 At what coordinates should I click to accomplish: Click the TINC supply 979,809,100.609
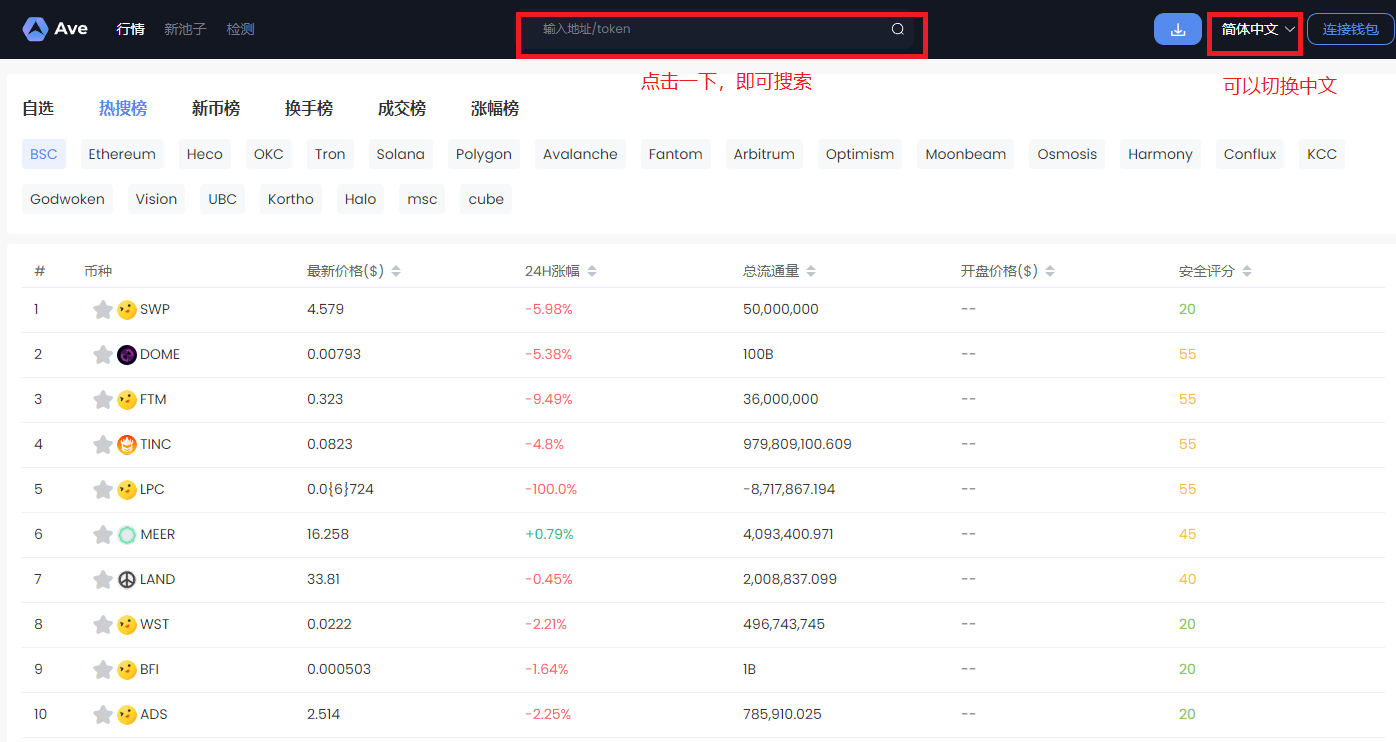[797, 445]
